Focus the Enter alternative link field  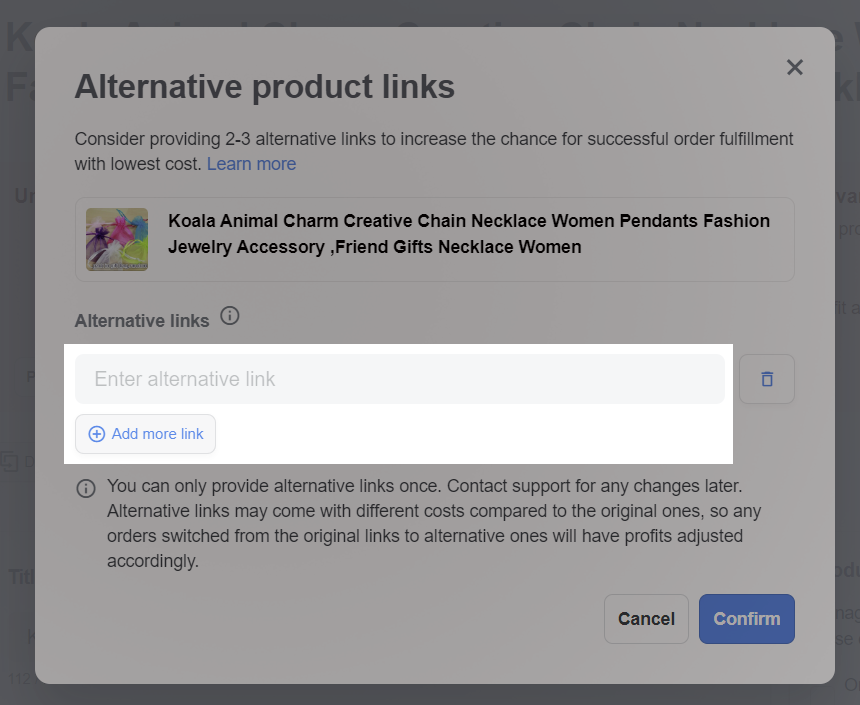(400, 379)
